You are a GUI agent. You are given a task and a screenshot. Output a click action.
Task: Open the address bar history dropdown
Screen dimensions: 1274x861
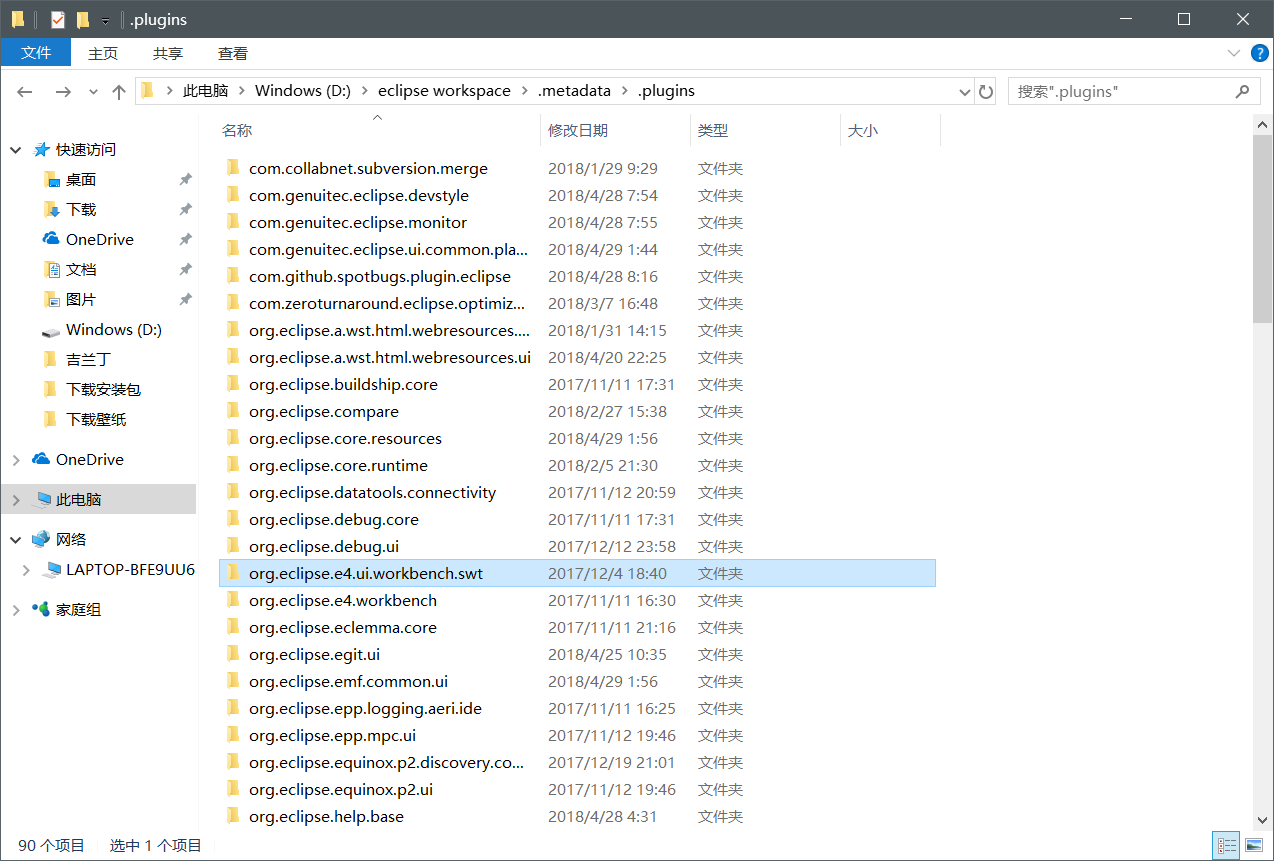964,91
